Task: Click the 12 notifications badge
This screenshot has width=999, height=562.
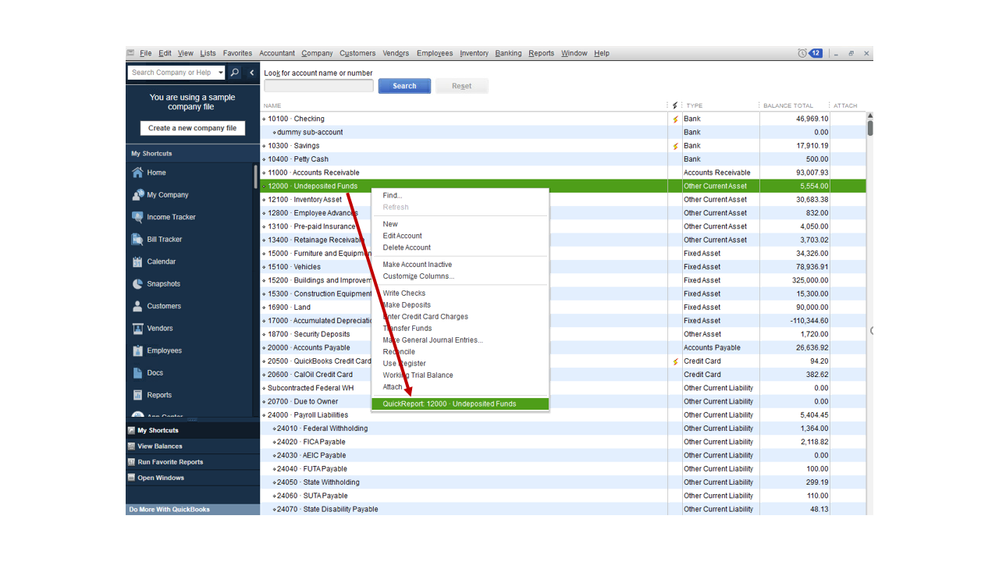Action: [x=816, y=54]
